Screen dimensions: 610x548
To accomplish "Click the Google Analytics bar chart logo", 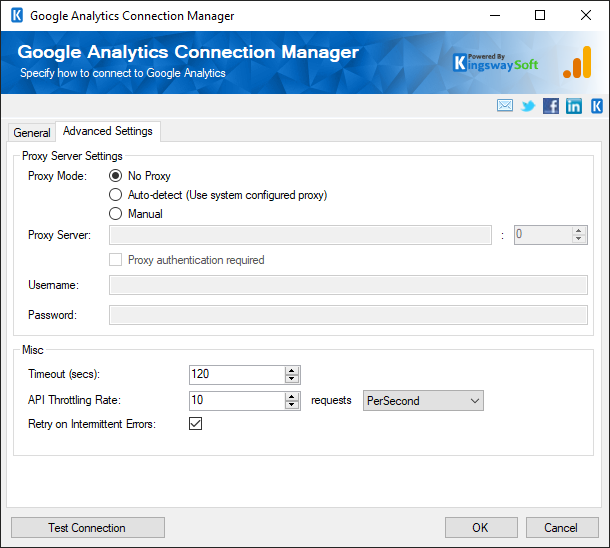I will pos(577,62).
